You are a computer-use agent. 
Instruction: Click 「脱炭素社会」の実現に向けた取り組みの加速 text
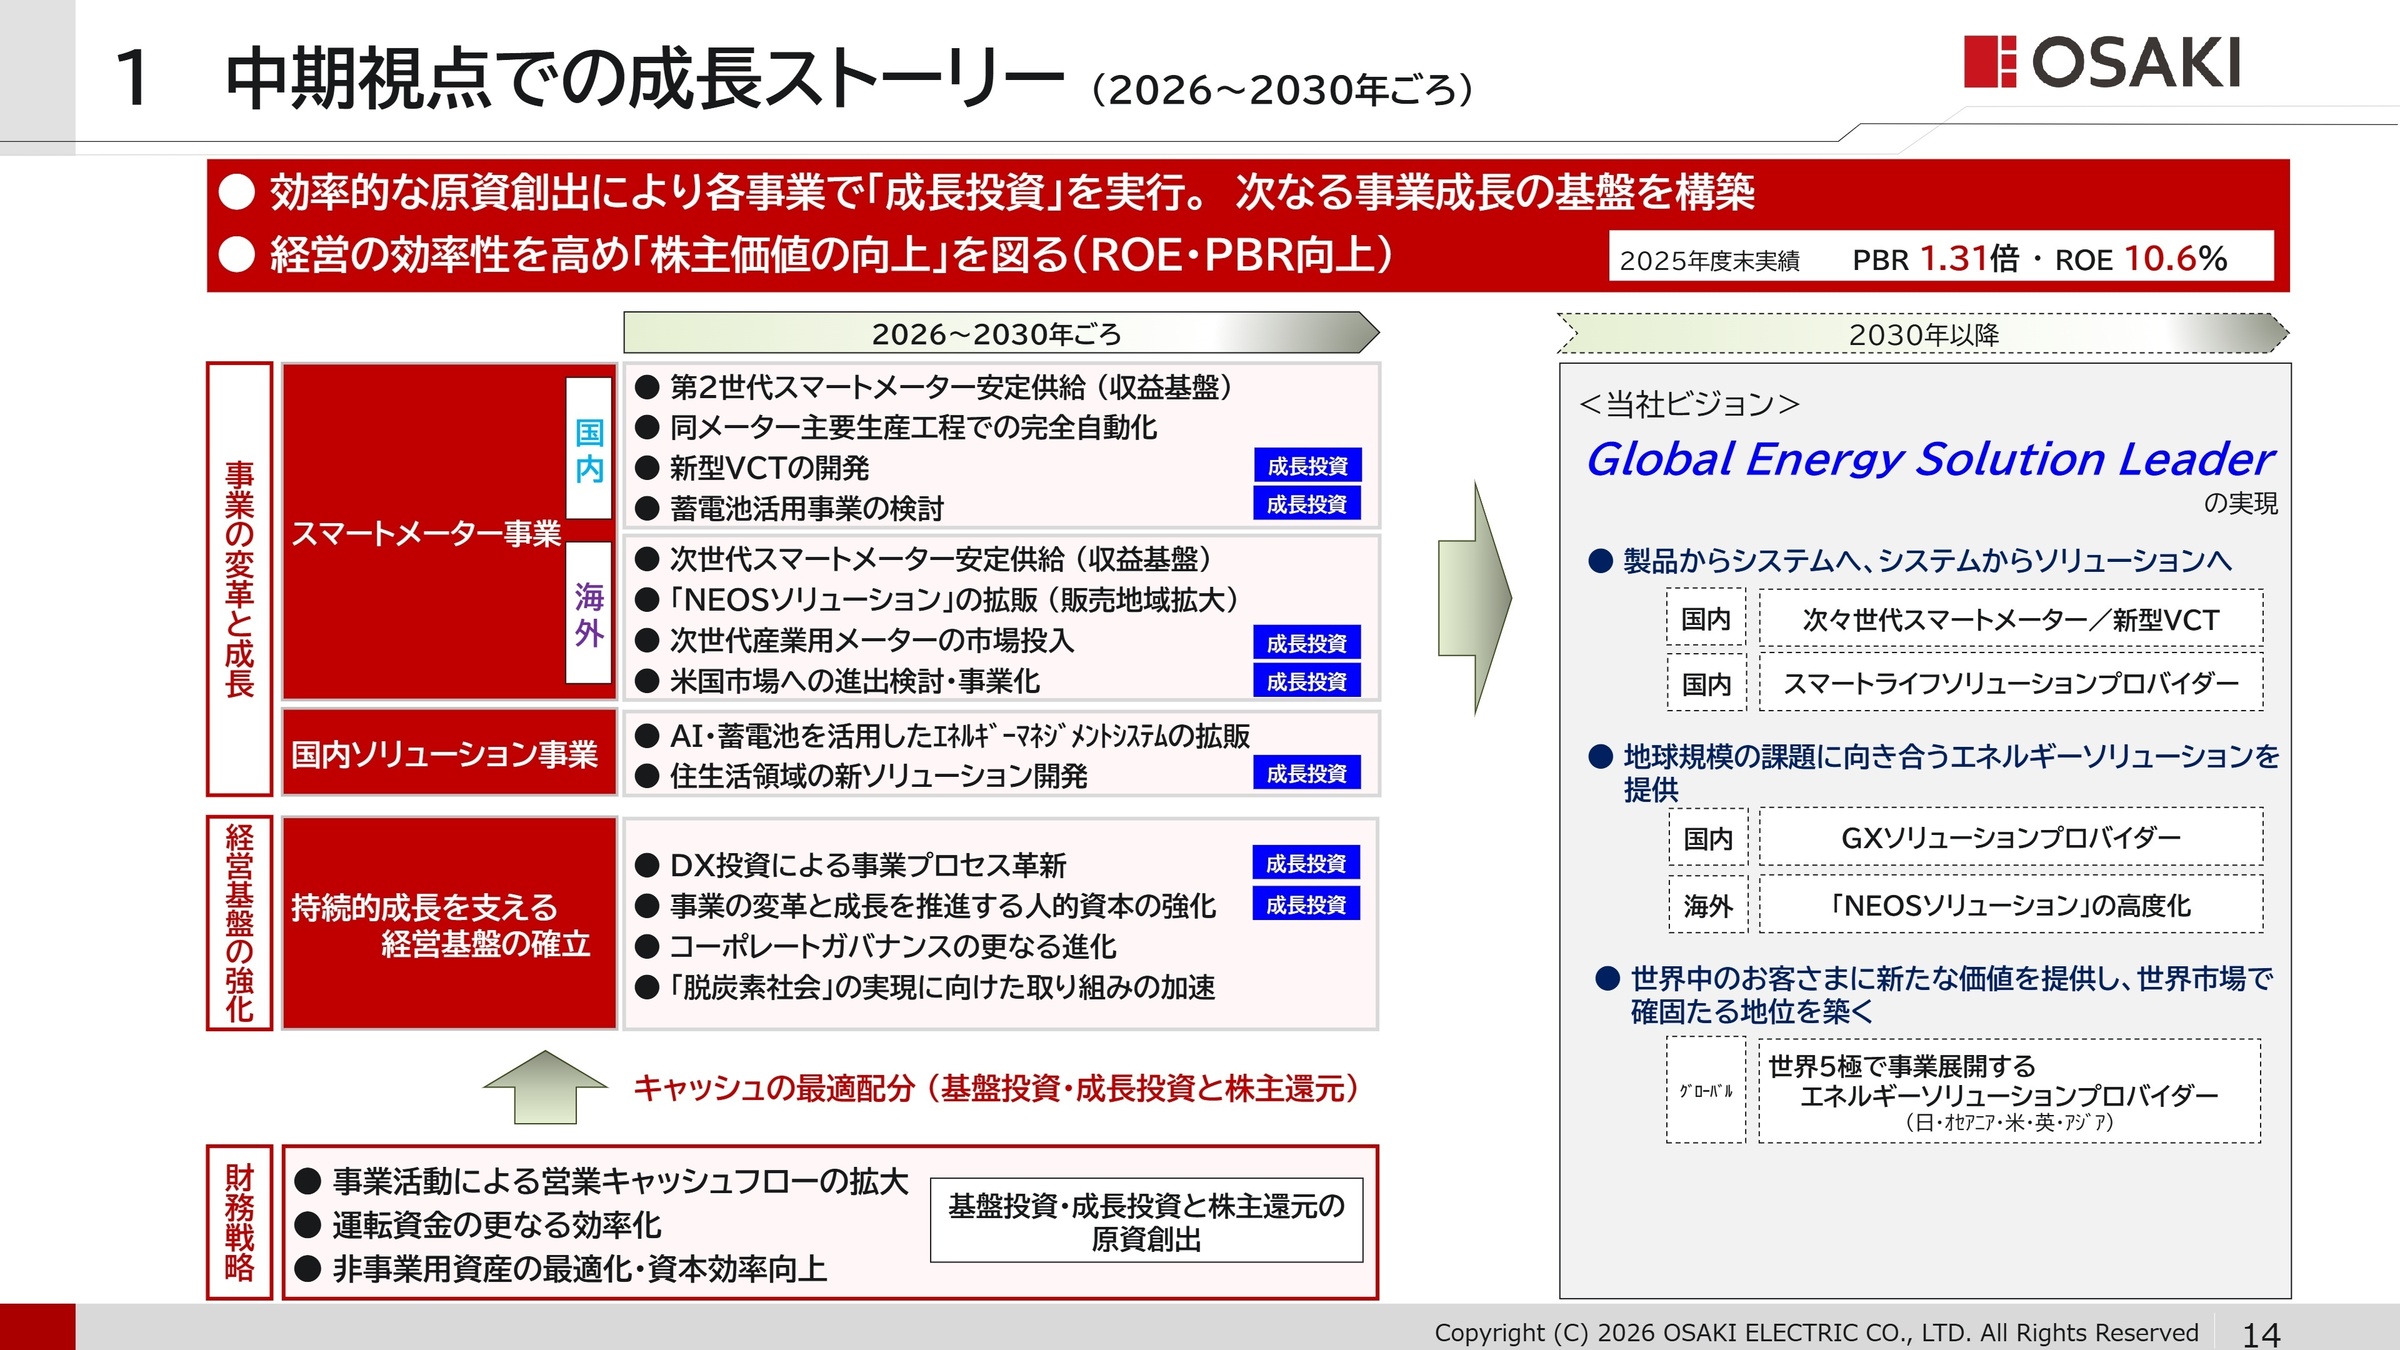tap(942, 987)
